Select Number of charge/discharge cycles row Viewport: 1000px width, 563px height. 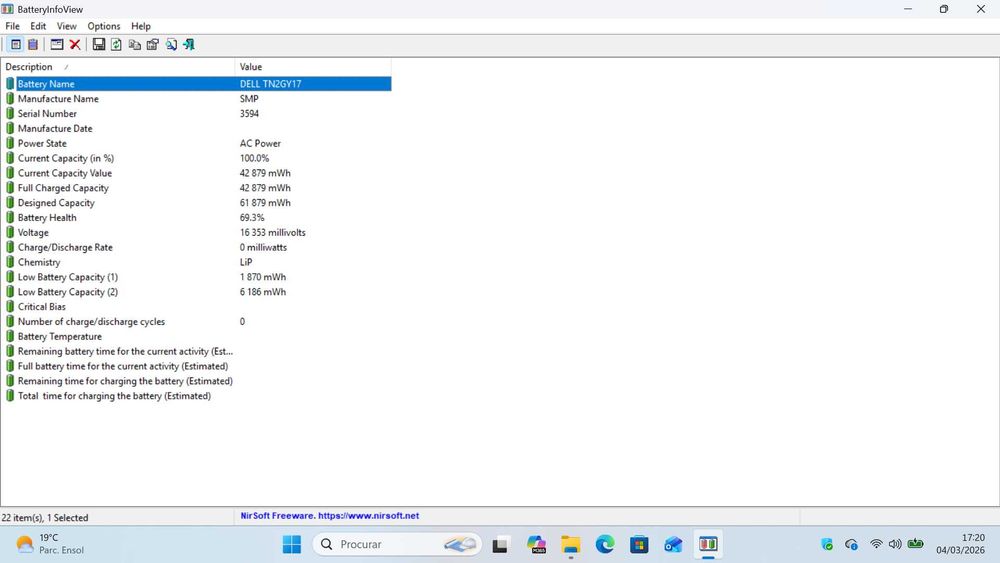click(198, 322)
